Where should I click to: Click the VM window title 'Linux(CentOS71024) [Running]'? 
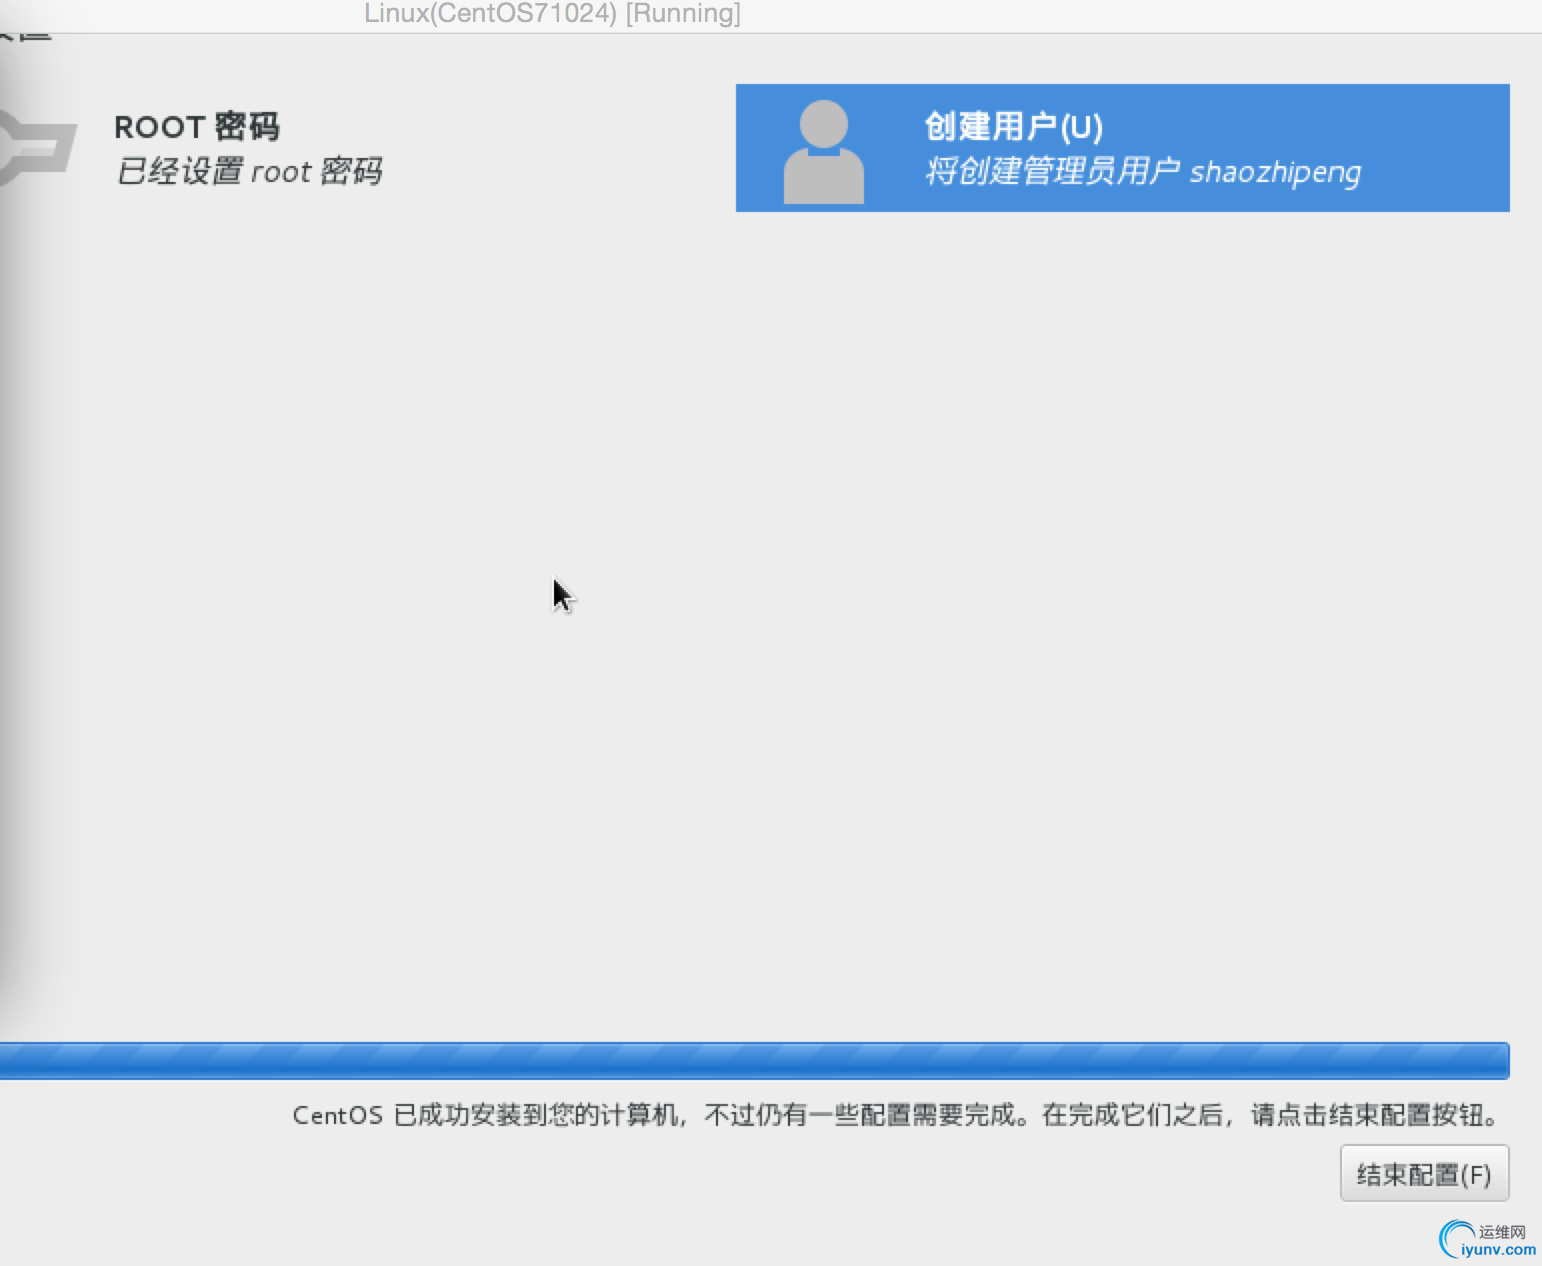552,14
